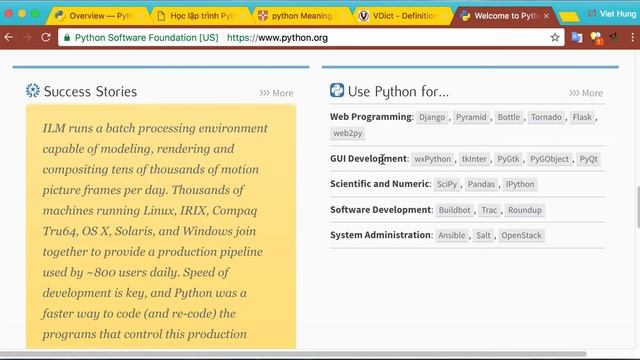The image size is (640, 360).
Task: Open the IPython link
Action: pyautogui.click(x=520, y=184)
